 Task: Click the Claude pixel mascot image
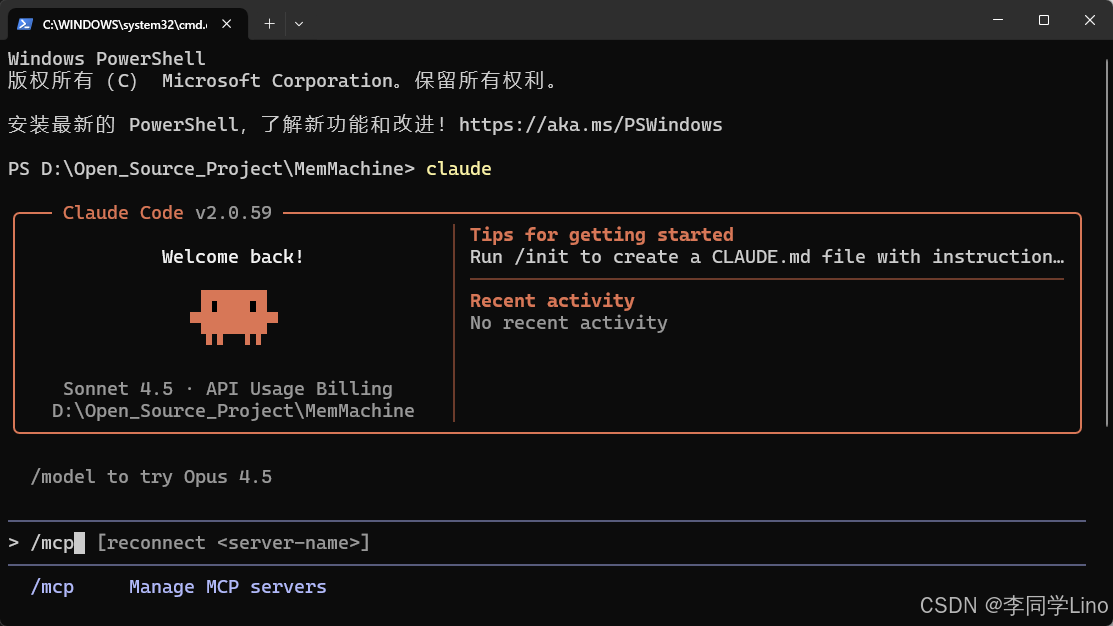click(x=234, y=317)
